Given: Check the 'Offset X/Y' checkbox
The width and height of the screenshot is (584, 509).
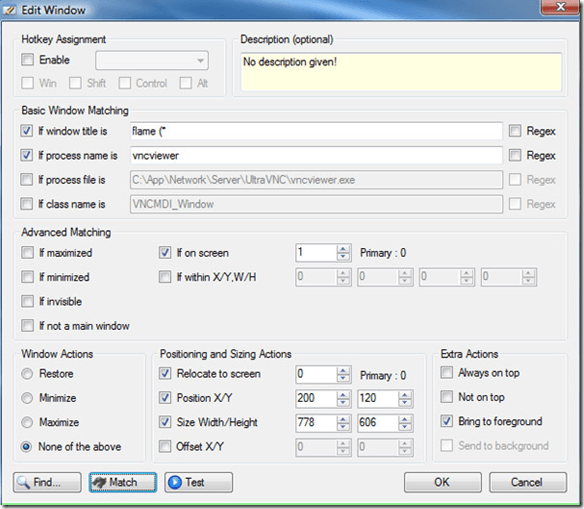Looking at the screenshot, I should coord(165,446).
